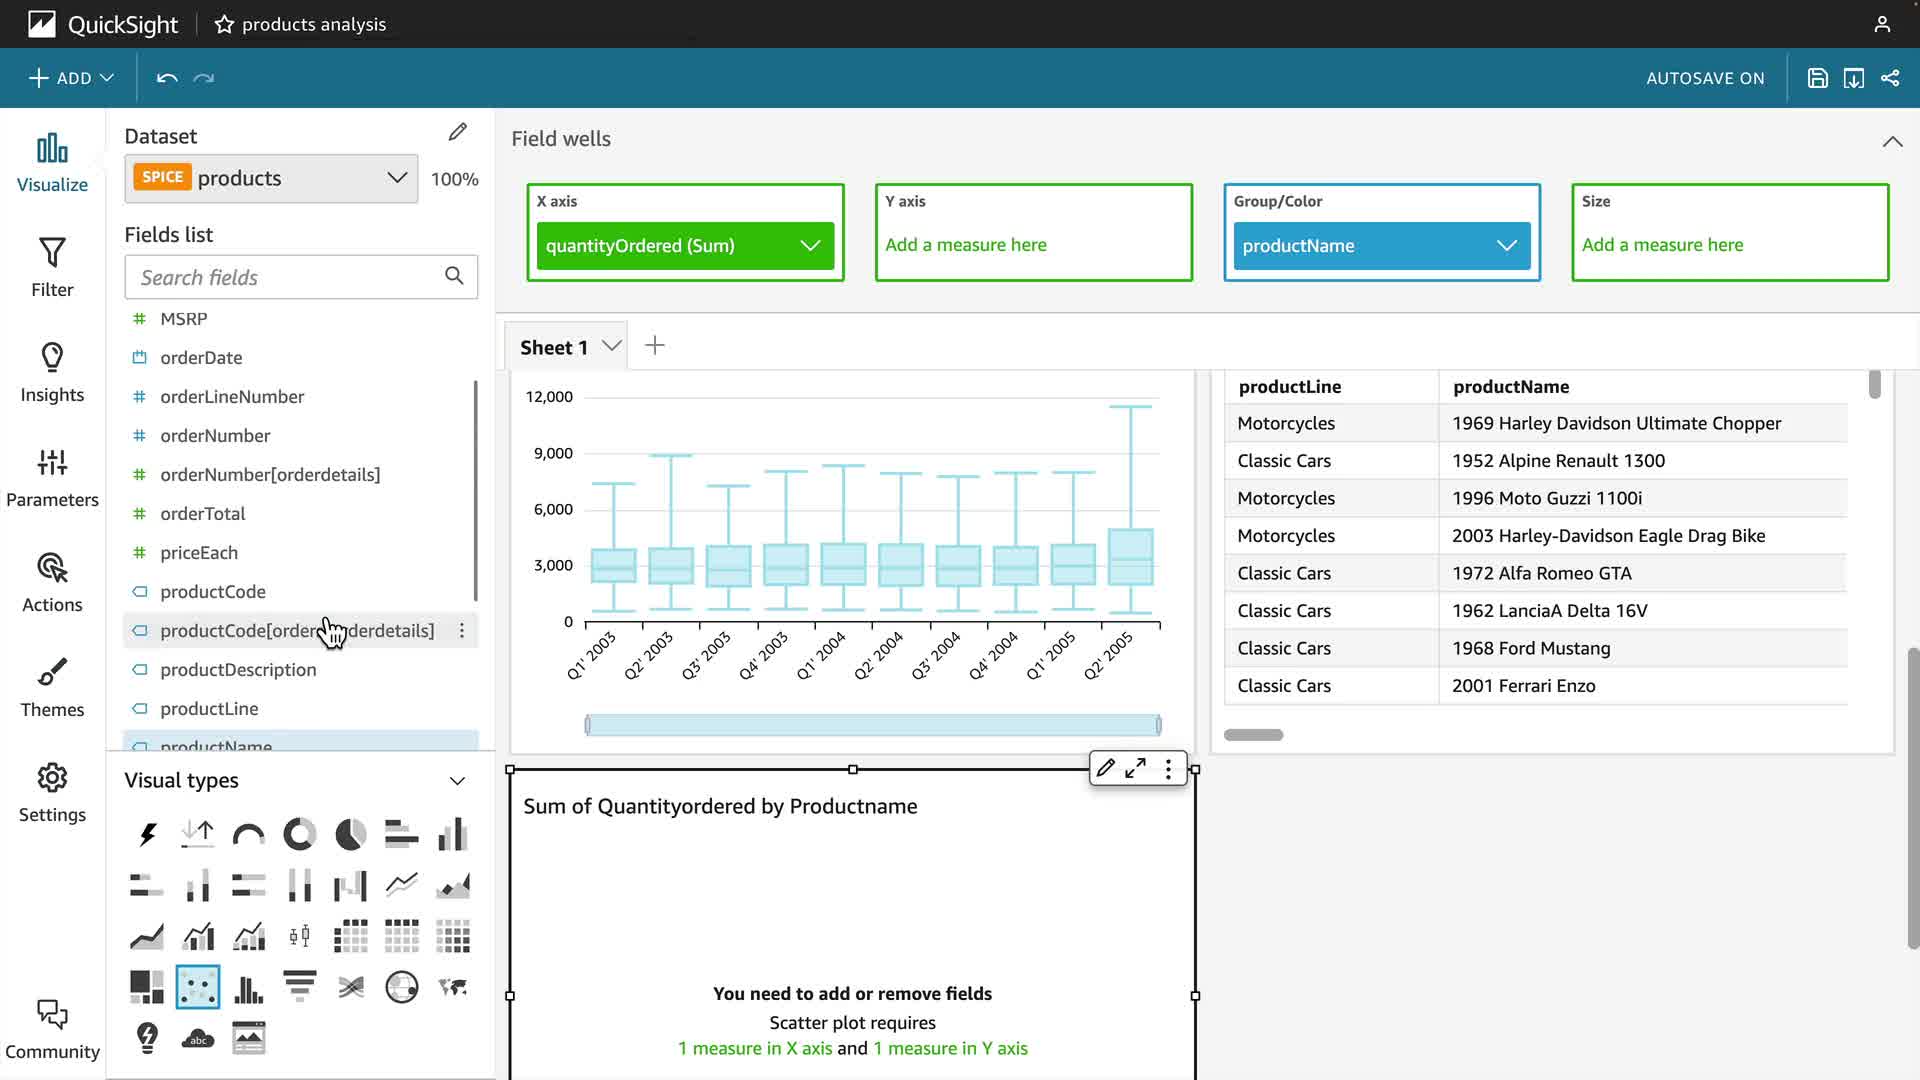Collapse the Field wells panel

click(x=1892, y=141)
